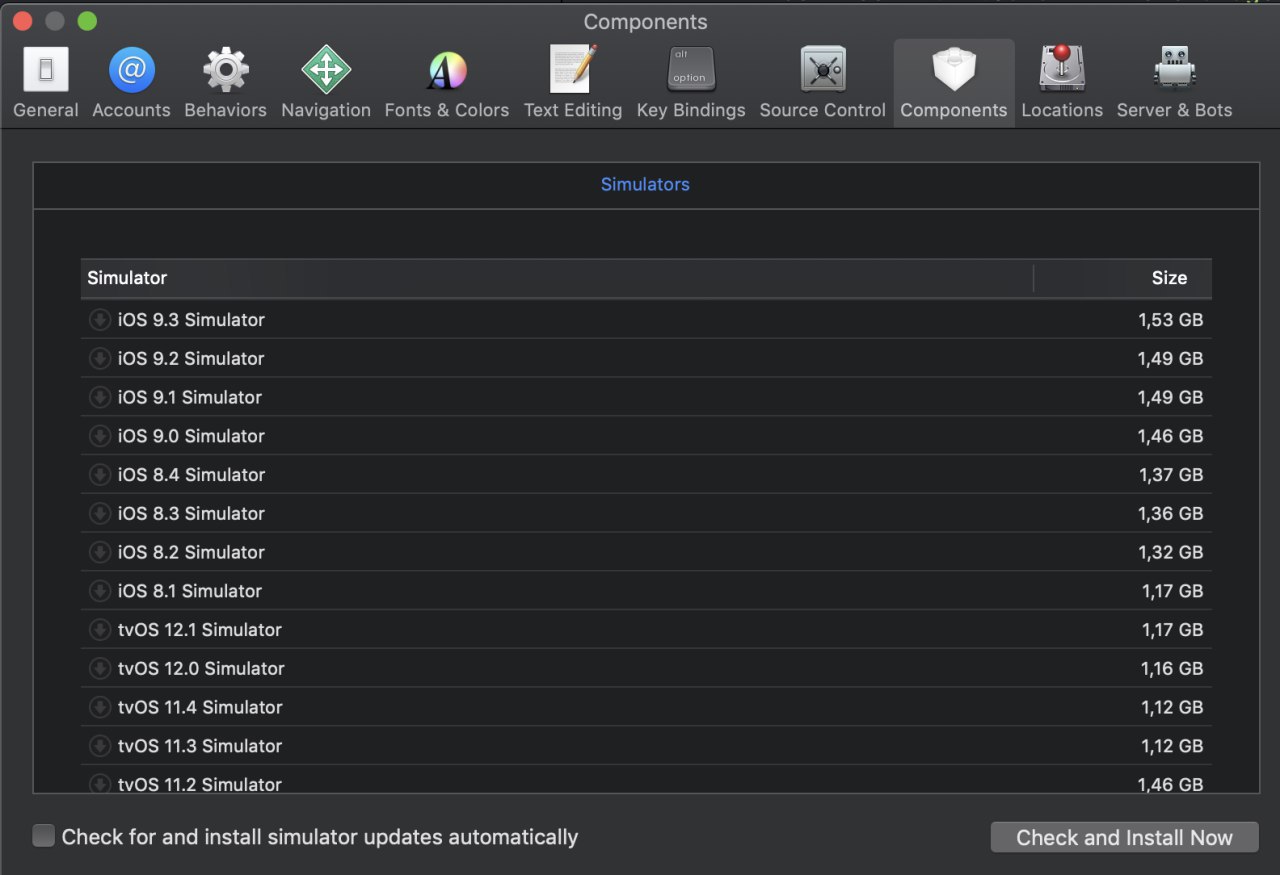Download the iOS 9.3 Simulator

click(x=99, y=320)
